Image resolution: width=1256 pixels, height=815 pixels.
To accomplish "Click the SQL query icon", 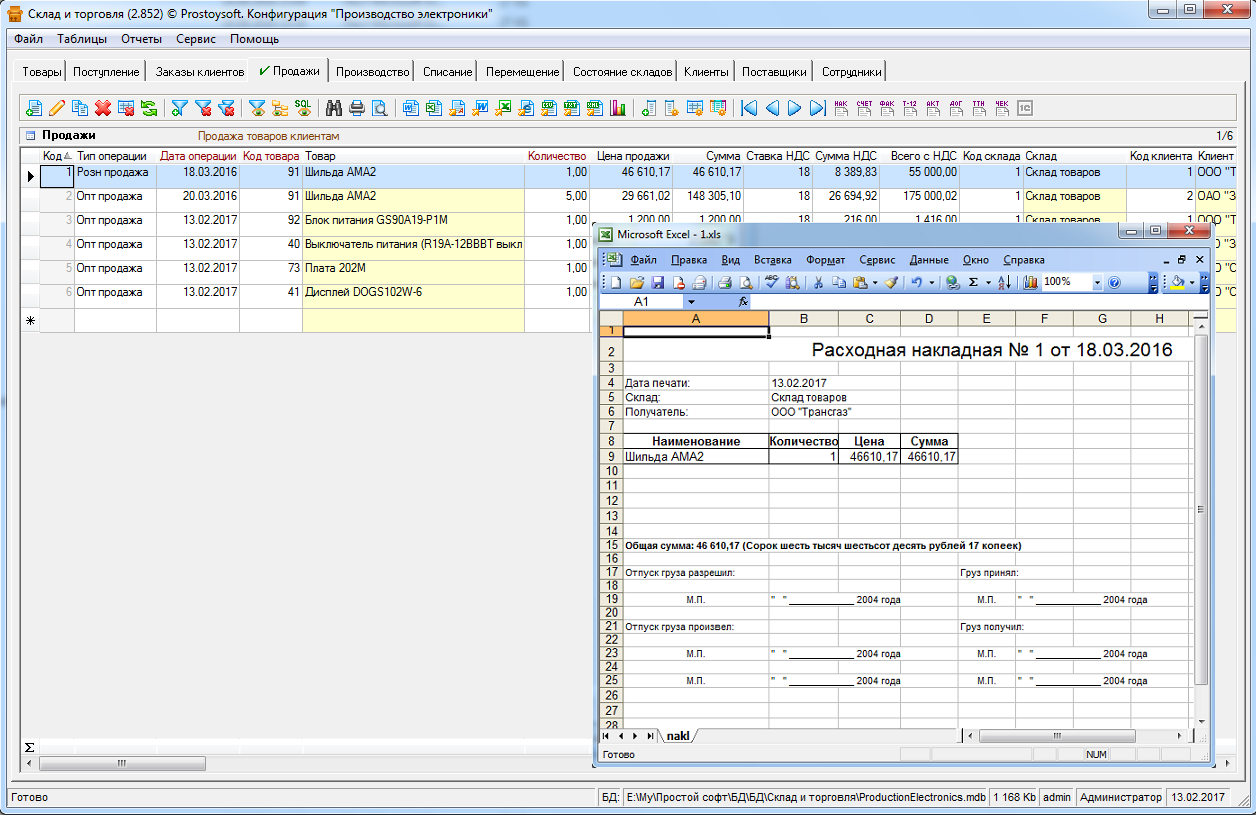I will (x=302, y=108).
